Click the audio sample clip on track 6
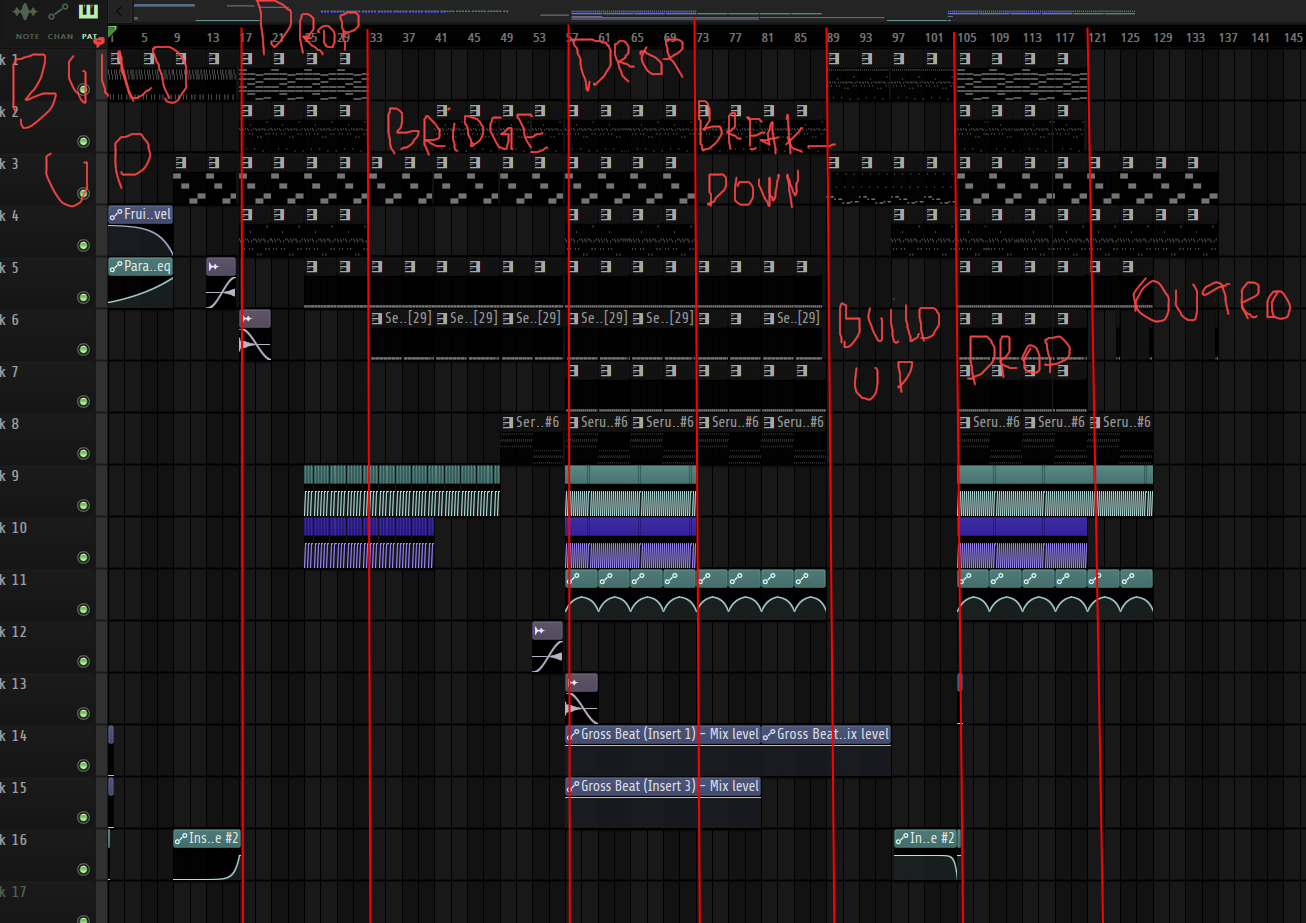Image resolution: width=1306 pixels, height=923 pixels. point(255,335)
